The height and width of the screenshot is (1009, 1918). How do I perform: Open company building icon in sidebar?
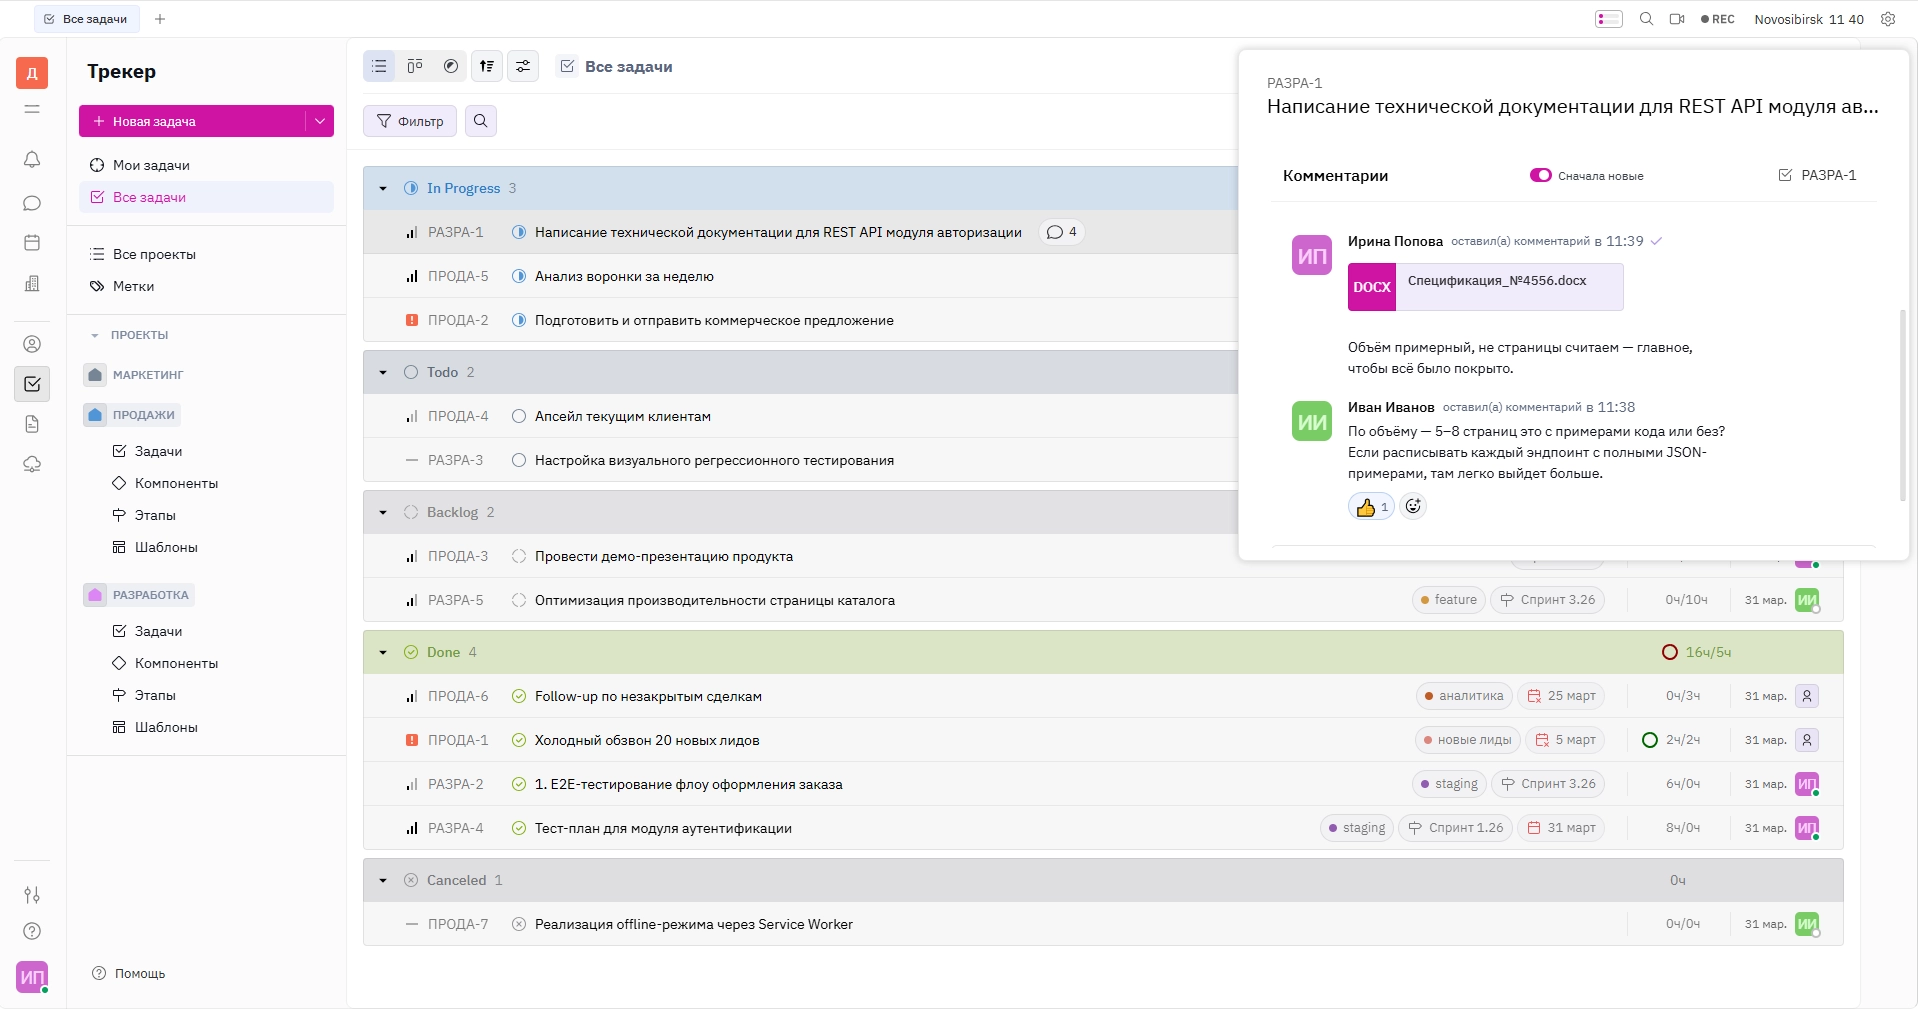click(x=32, y=284)
